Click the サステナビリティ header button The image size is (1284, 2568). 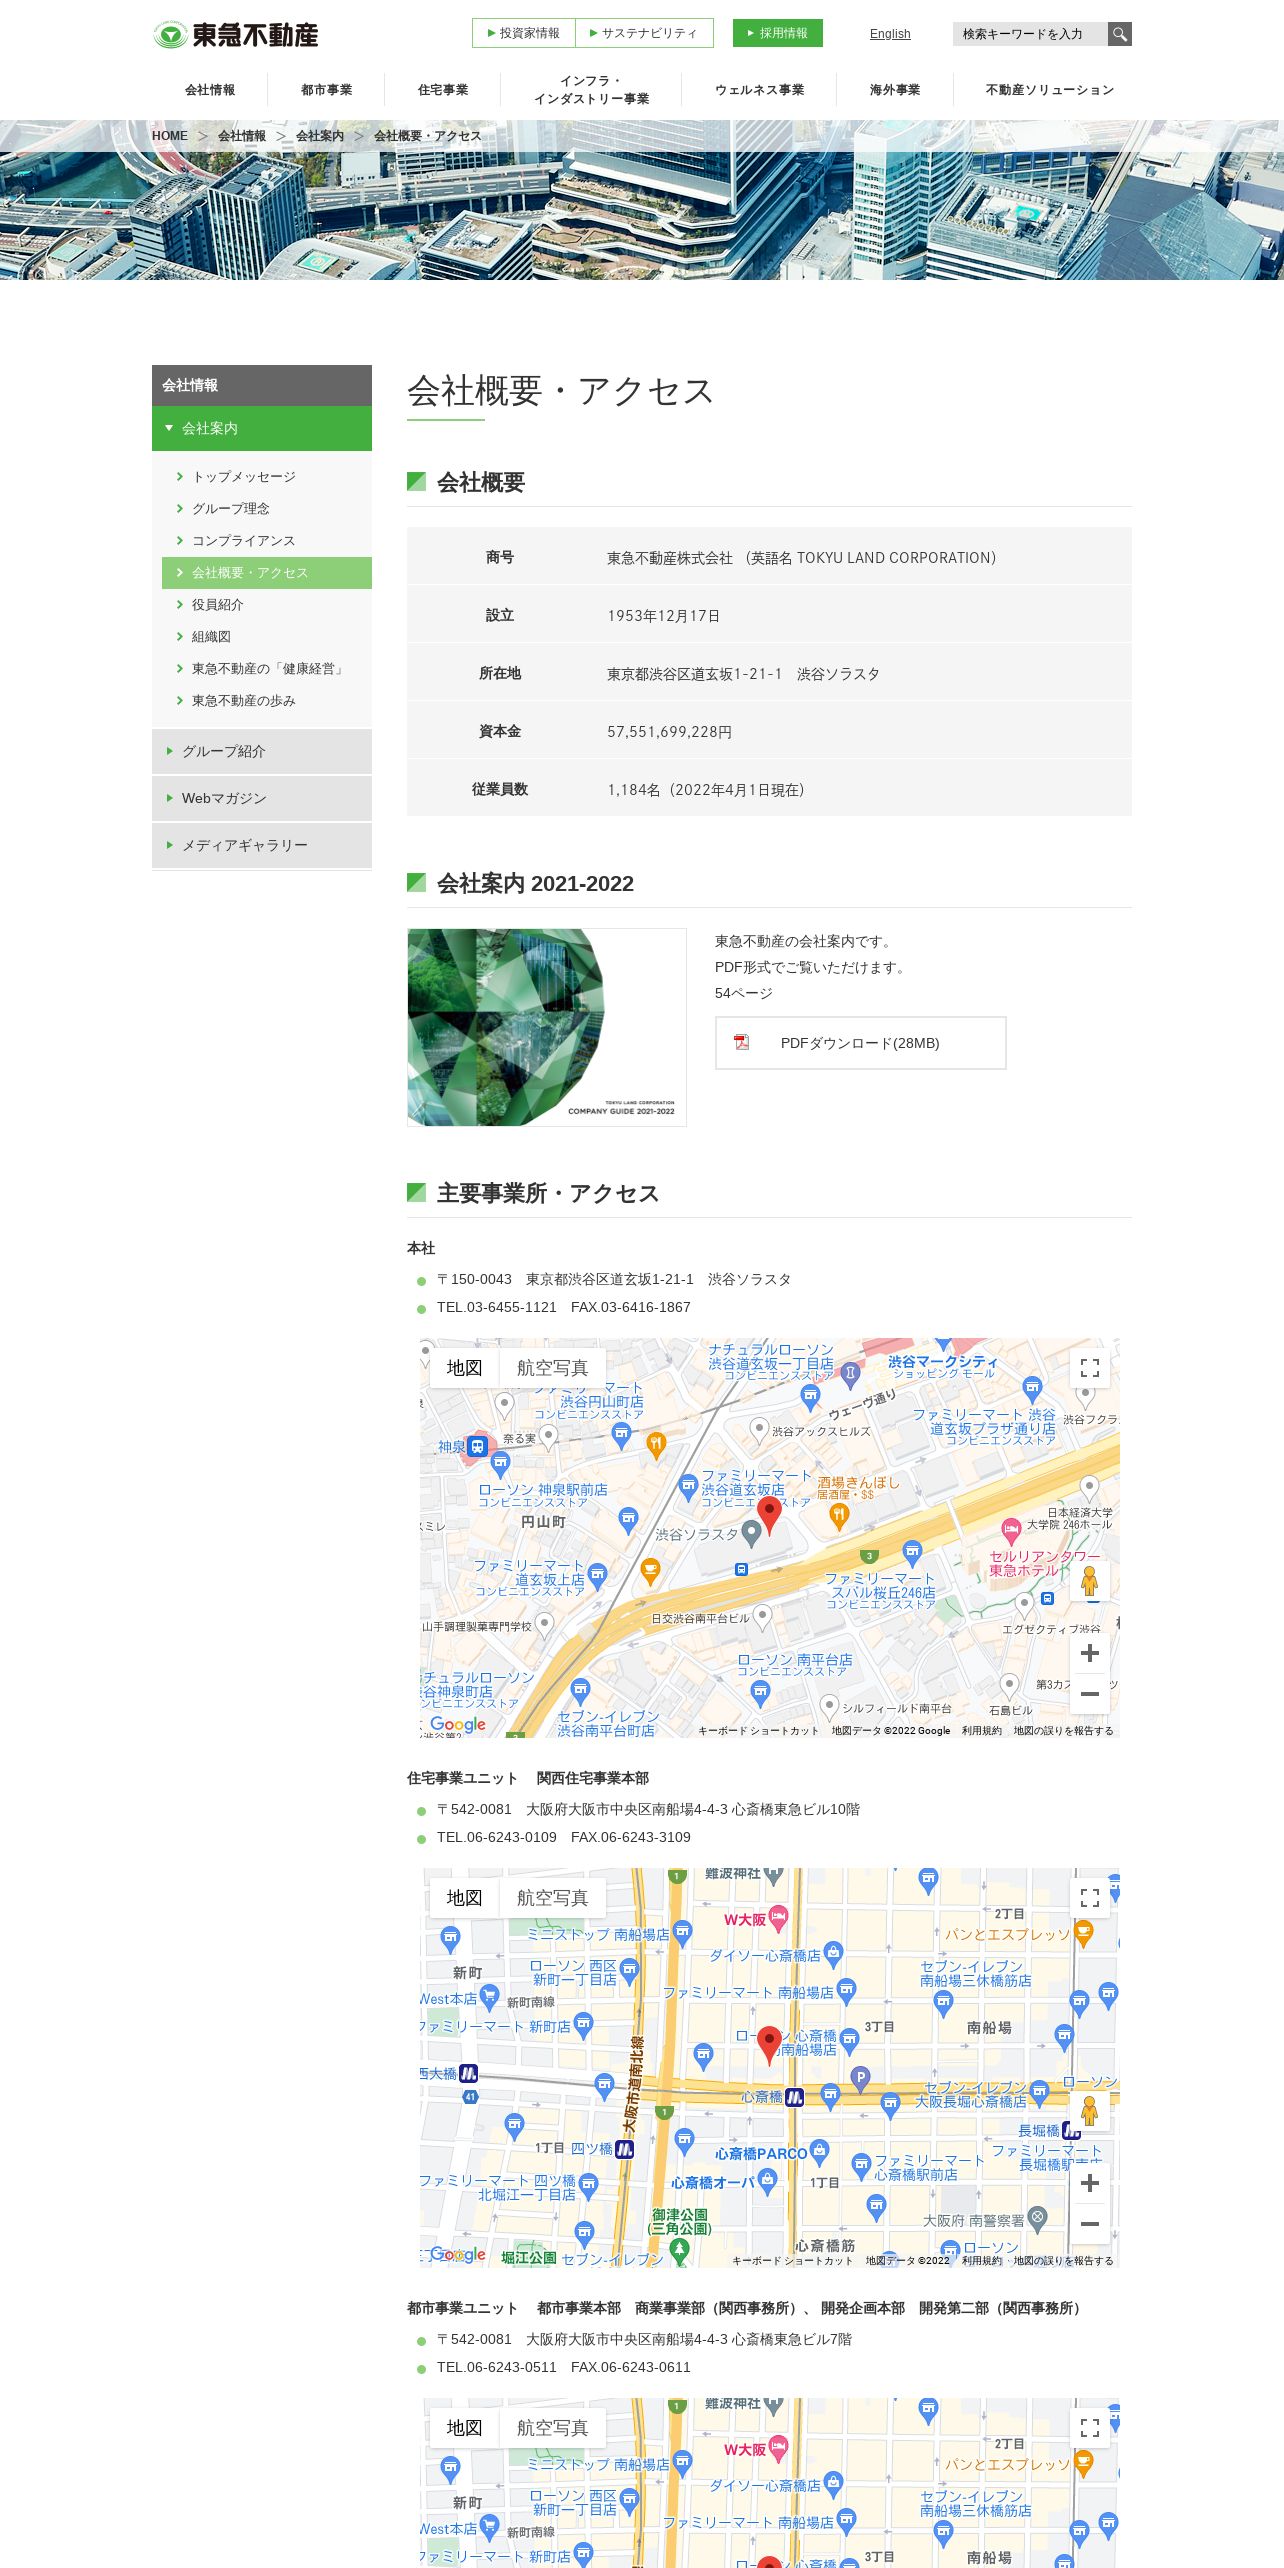(644, 33)
